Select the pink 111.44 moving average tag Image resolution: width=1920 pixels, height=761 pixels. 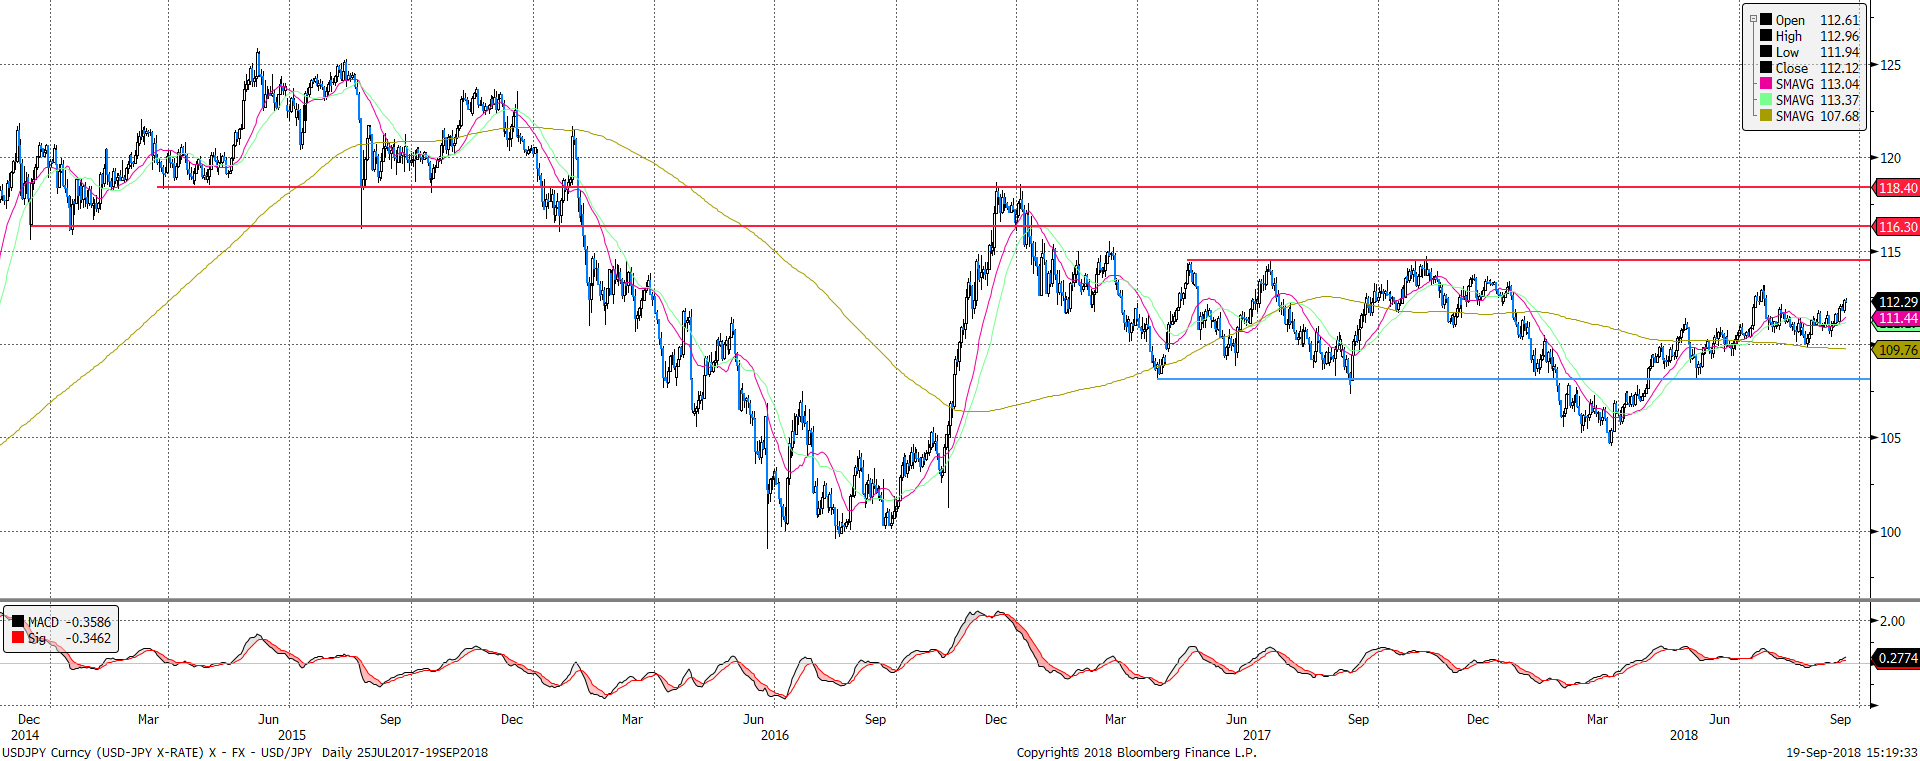click(1896, 319)
